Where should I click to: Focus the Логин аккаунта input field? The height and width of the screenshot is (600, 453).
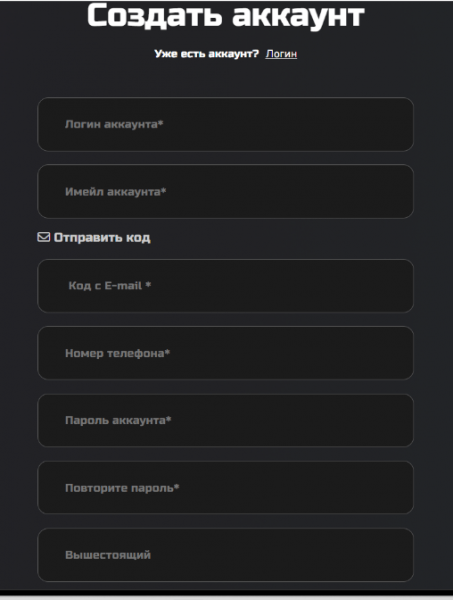click(225, 124)
